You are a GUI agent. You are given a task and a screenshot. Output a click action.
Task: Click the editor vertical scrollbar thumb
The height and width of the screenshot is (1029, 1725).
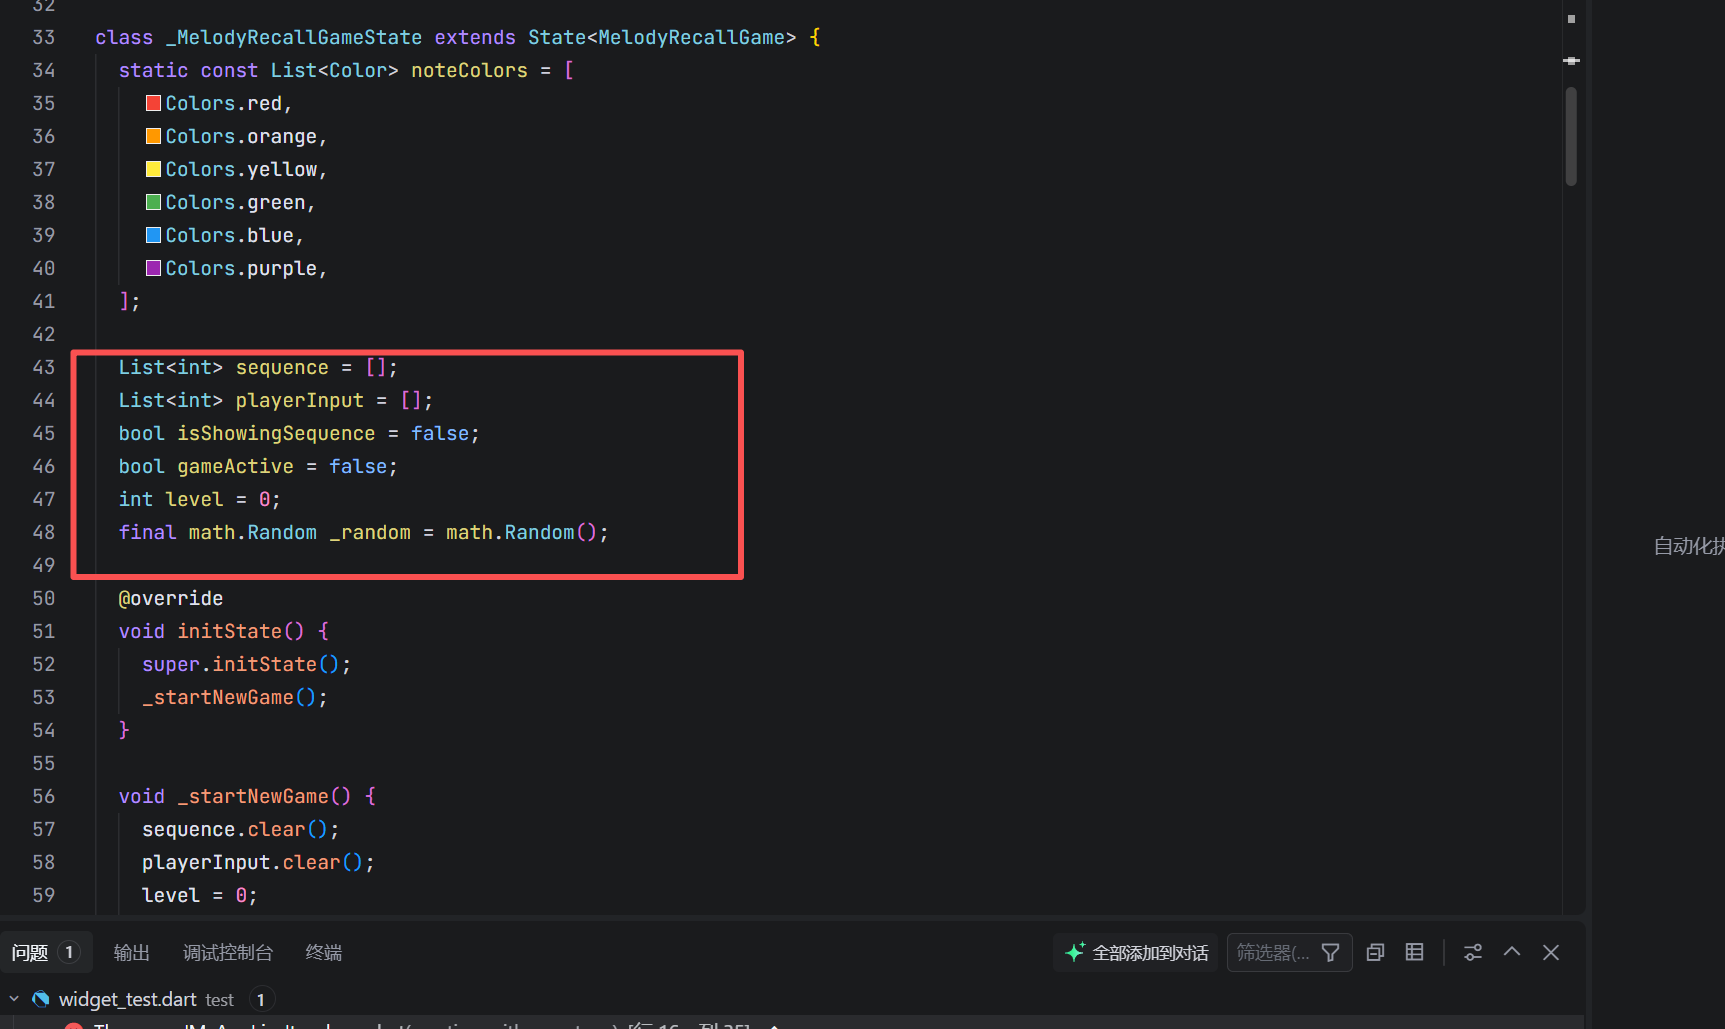click(1571, 136)
